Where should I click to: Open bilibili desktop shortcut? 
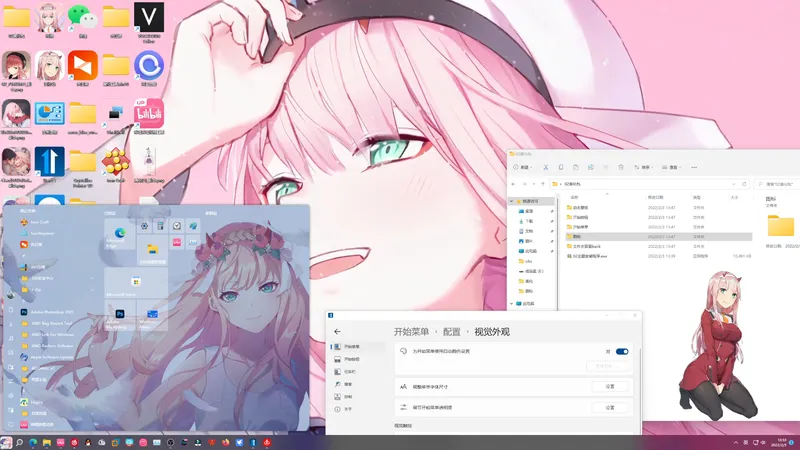[149, 117]
